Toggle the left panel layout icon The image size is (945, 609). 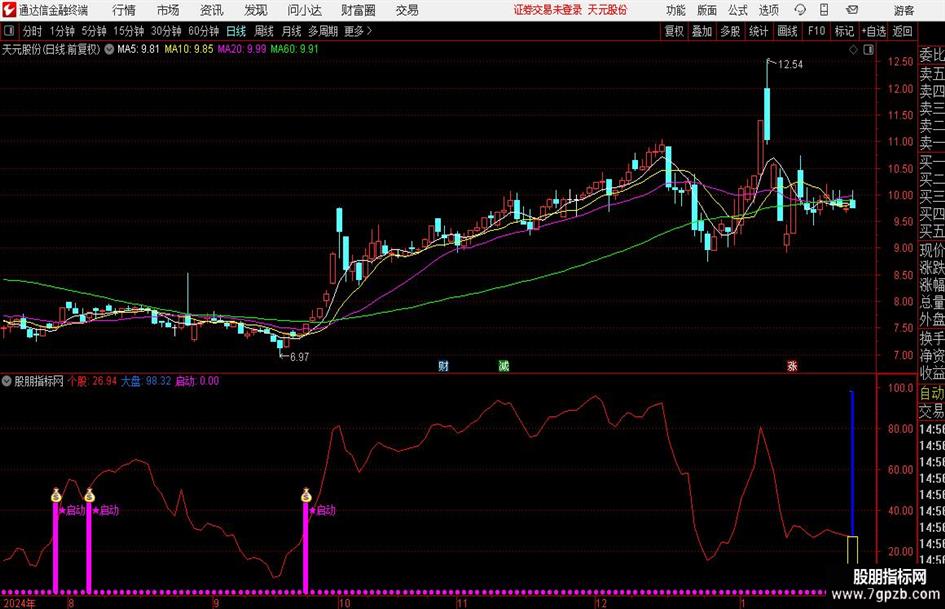tap(9, 31)
